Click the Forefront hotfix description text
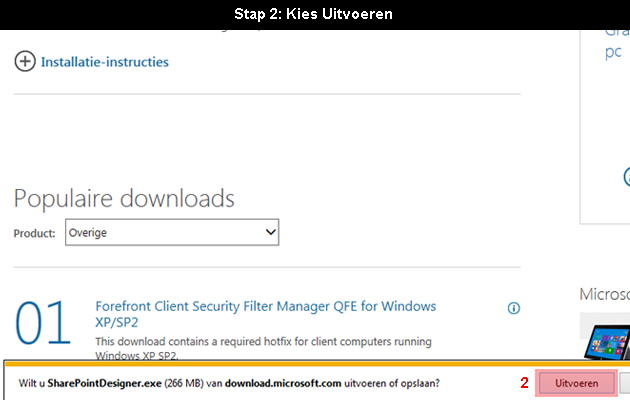The width and height of the screenshot is (630, 400). click(x=263, y=348)
